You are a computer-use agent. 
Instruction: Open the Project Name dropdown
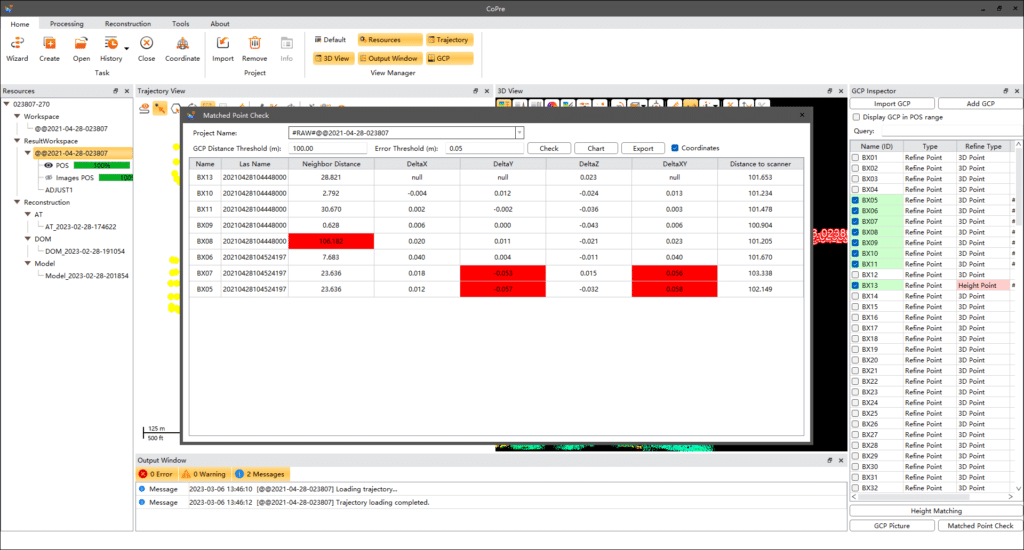(x=519, y=132)
